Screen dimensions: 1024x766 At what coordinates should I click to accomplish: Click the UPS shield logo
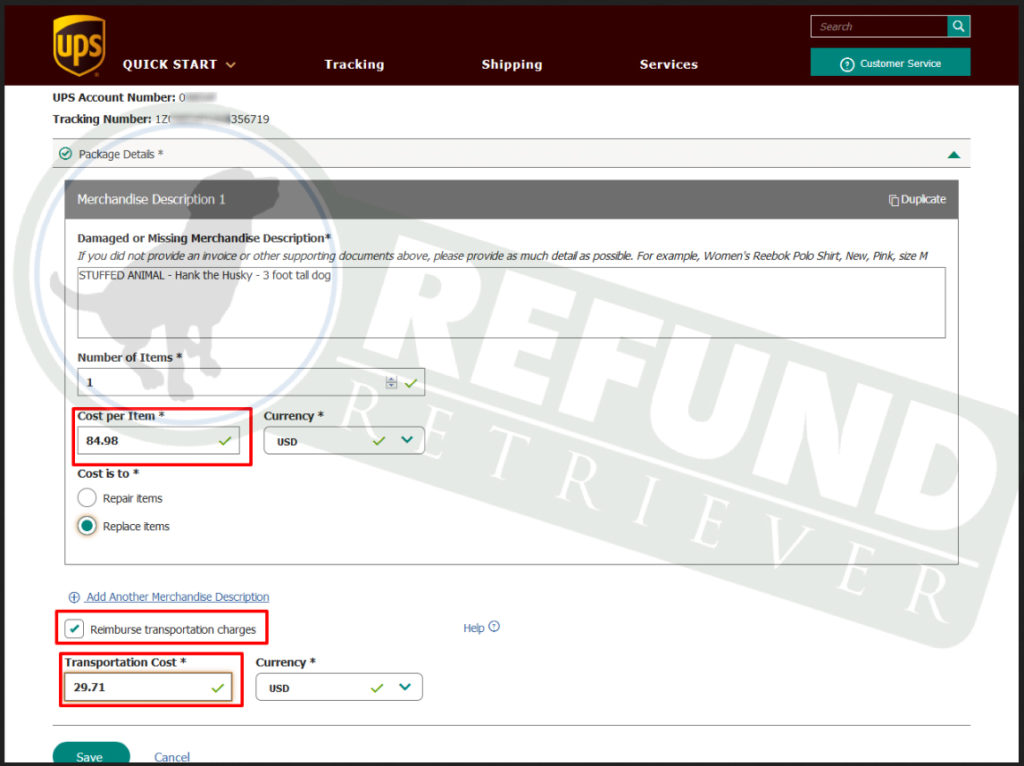tap(79, 46)
